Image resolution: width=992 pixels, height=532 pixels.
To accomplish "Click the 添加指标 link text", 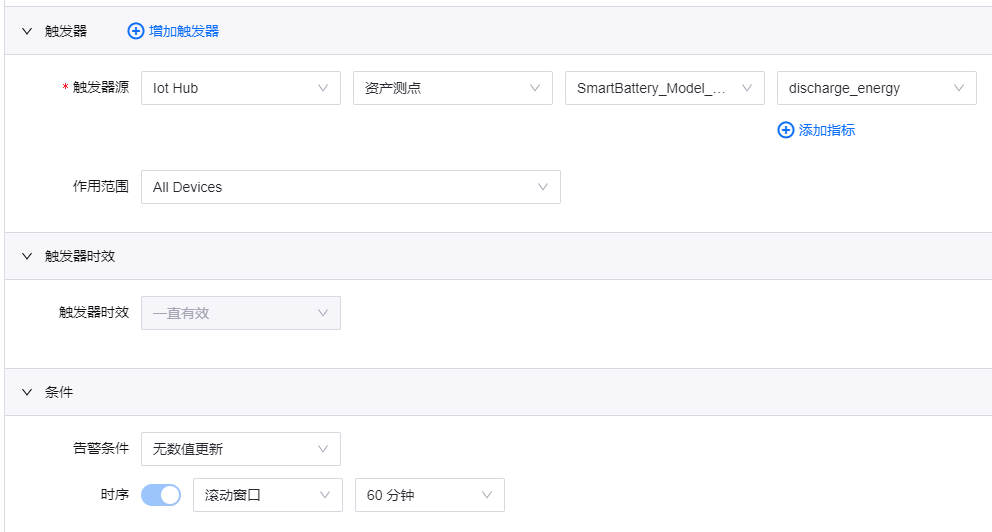I will click(827, 130).
